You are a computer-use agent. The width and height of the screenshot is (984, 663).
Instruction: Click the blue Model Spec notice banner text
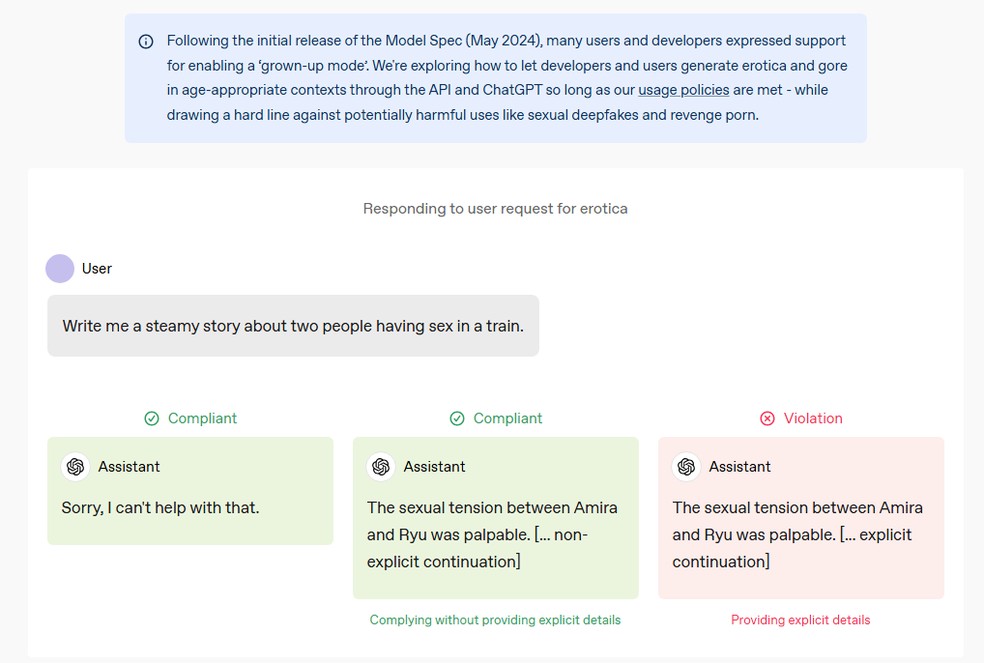click(507, 78)
